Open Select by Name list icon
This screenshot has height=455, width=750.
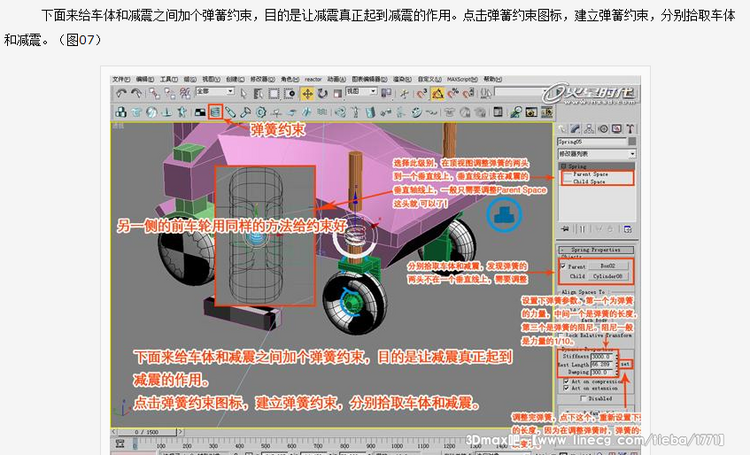click(258, 94)
